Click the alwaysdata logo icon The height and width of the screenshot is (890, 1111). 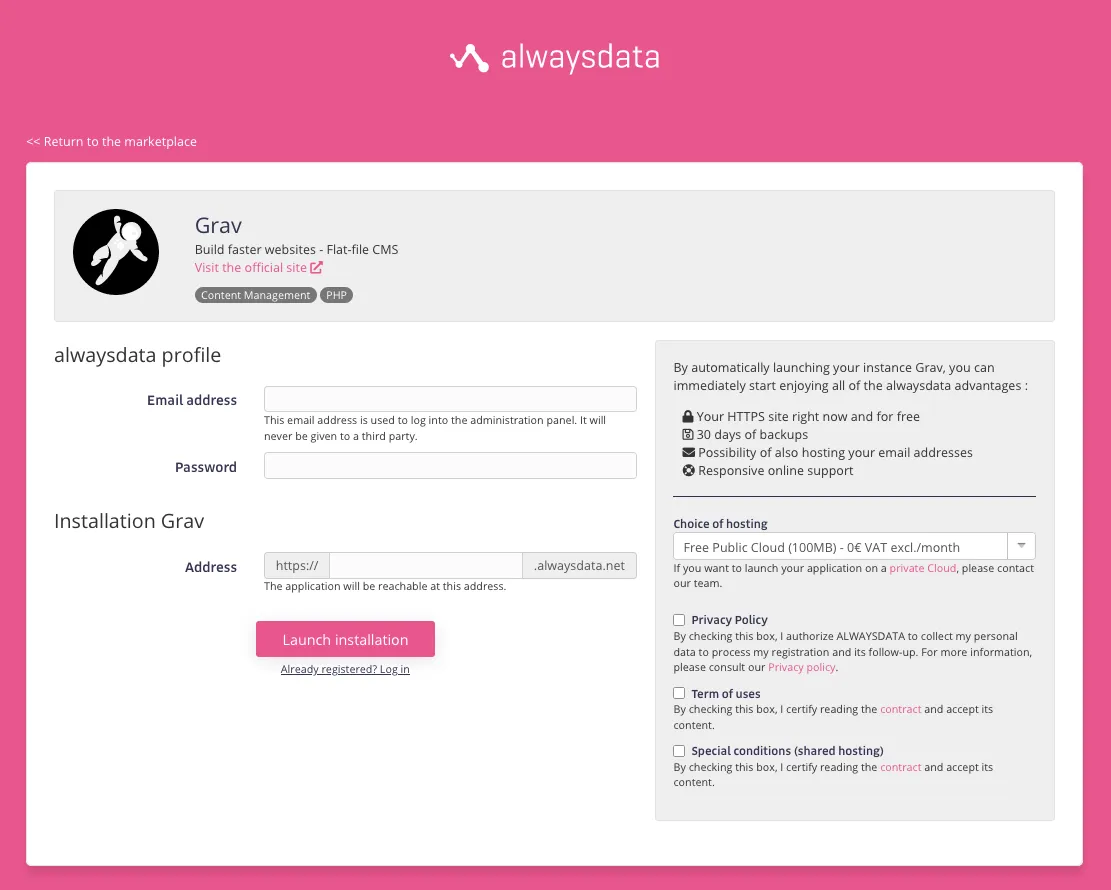(469, 58)
